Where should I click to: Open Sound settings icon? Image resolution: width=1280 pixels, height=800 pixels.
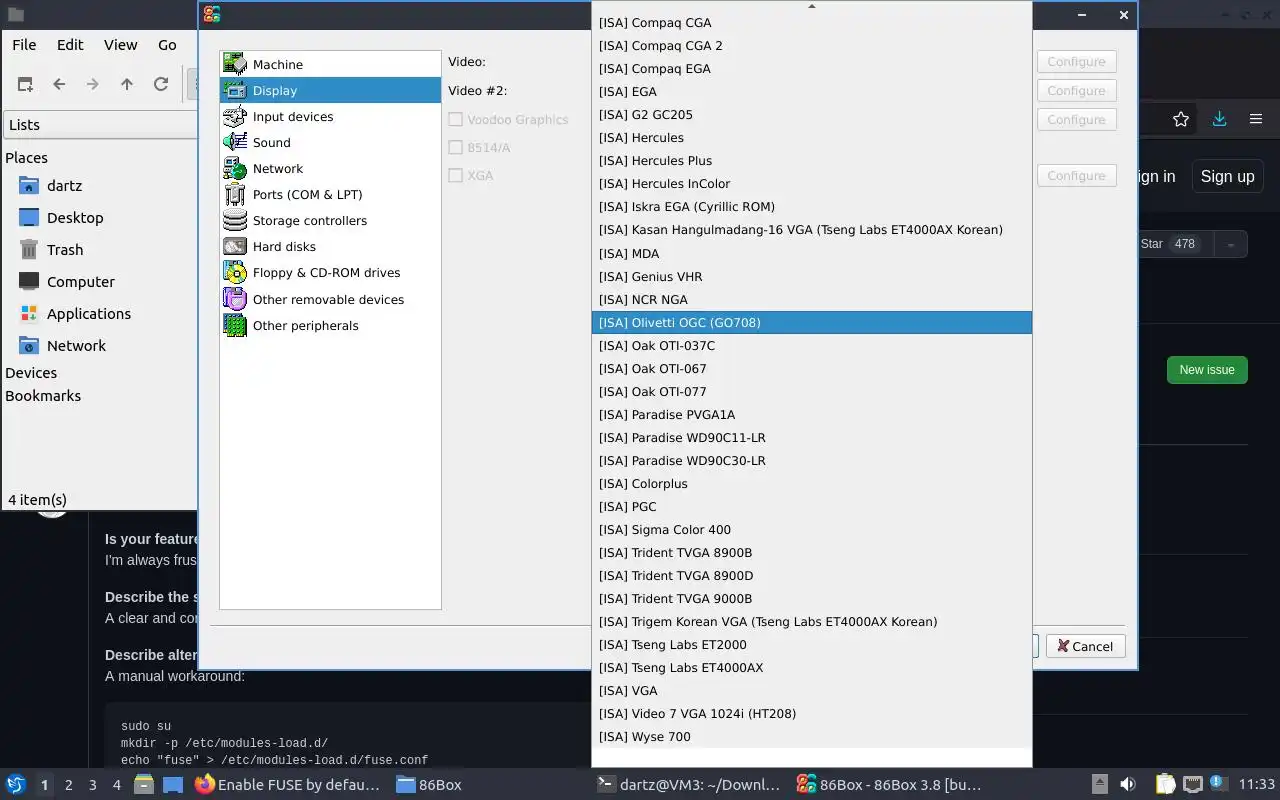(235, 142)
